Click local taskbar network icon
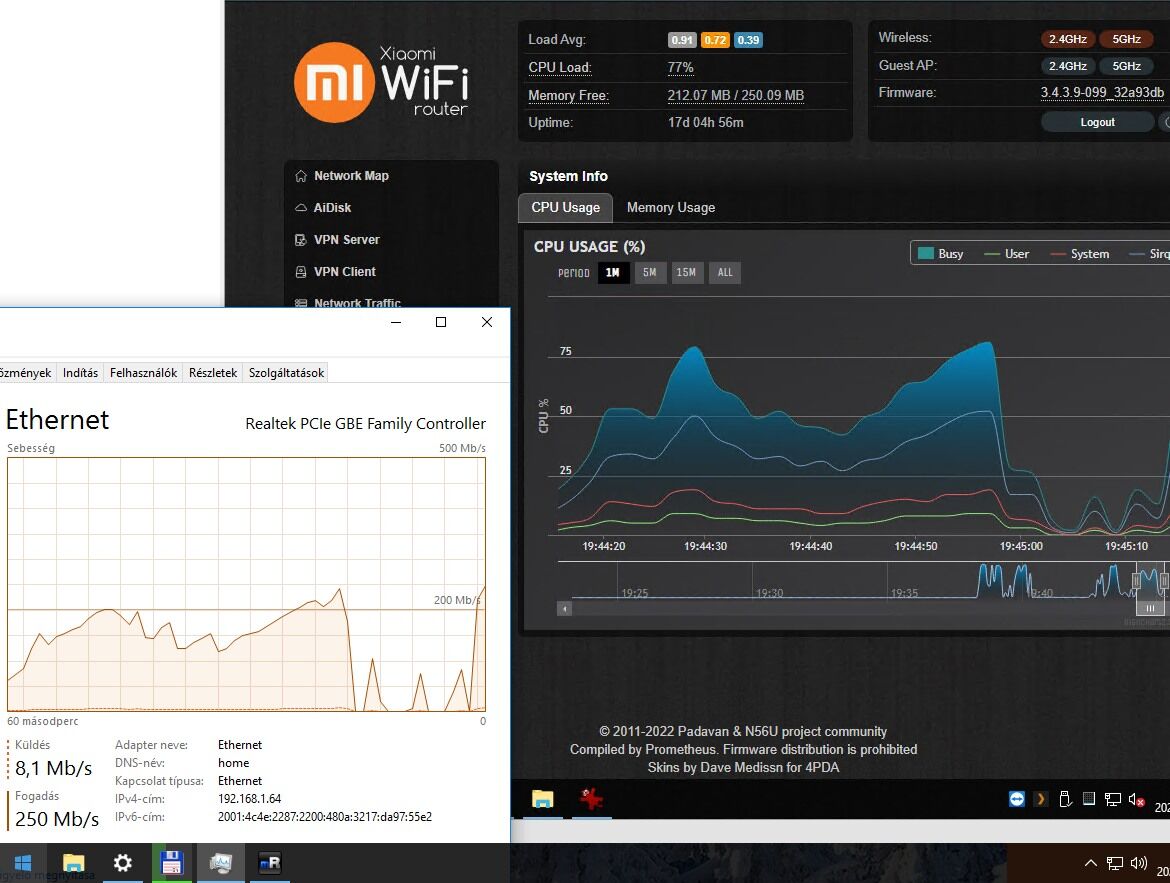This screenshot has width=1170, height=883. point(1115,864)
